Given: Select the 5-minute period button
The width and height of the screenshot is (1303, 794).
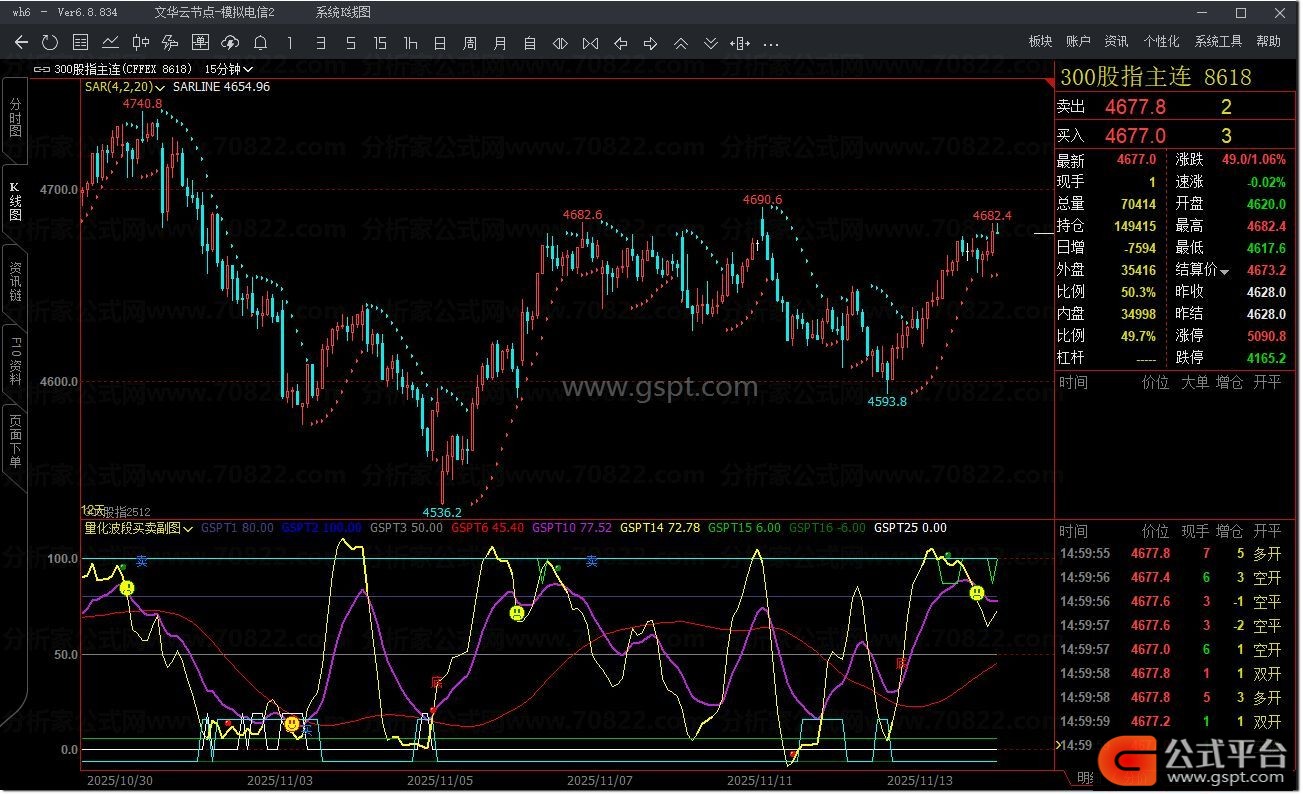Looking at the screenshot, I should 350,43.
